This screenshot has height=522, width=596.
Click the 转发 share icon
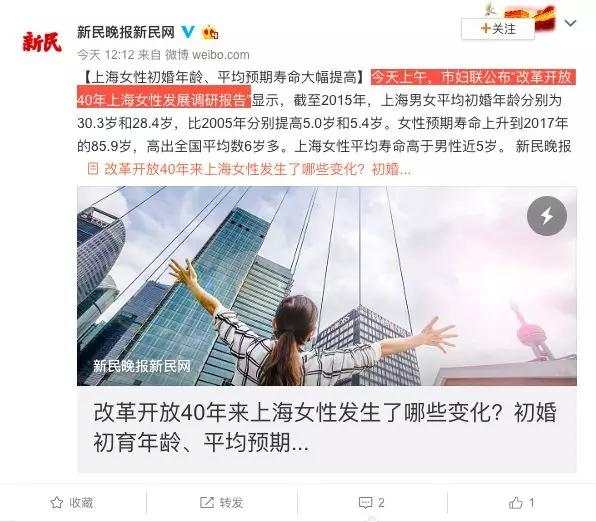point(207,503)
